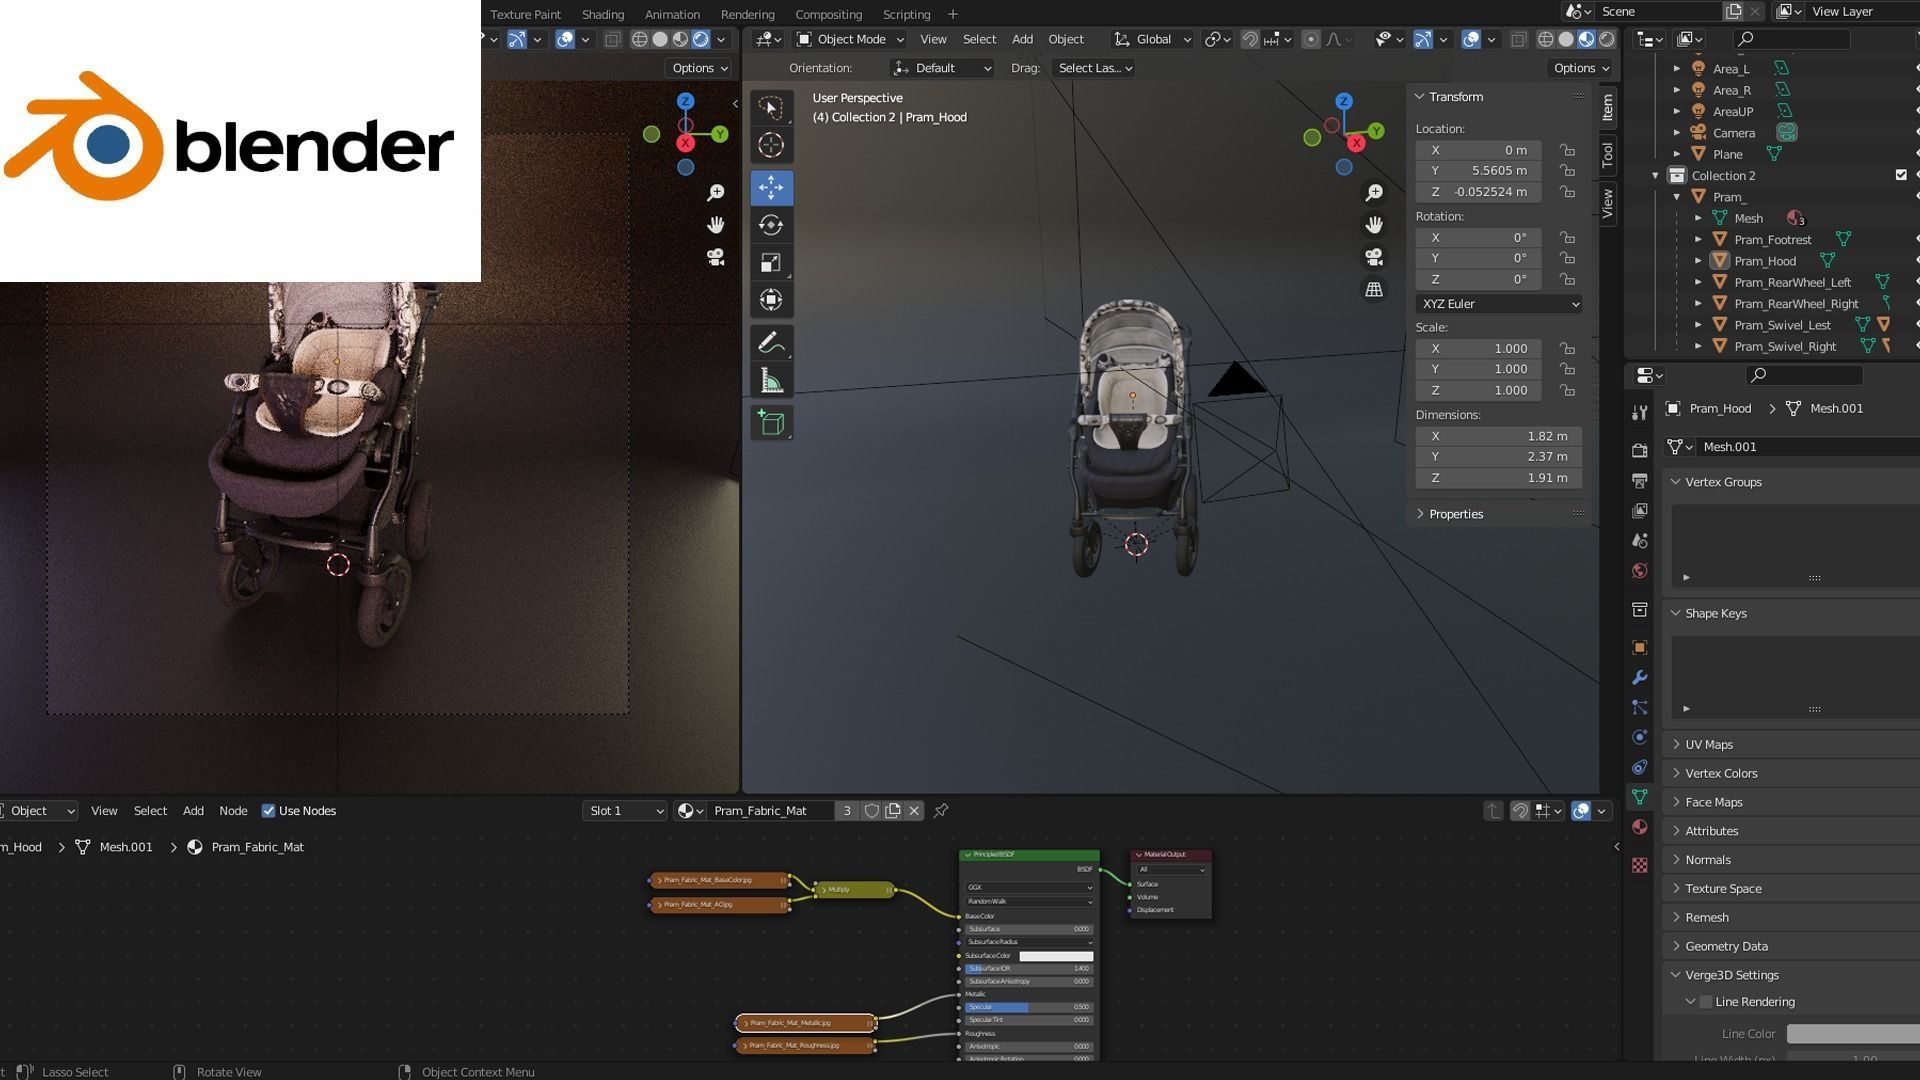
Task: Expand Pram_Hood in the outliner tree
Action: click(1698, 261)
